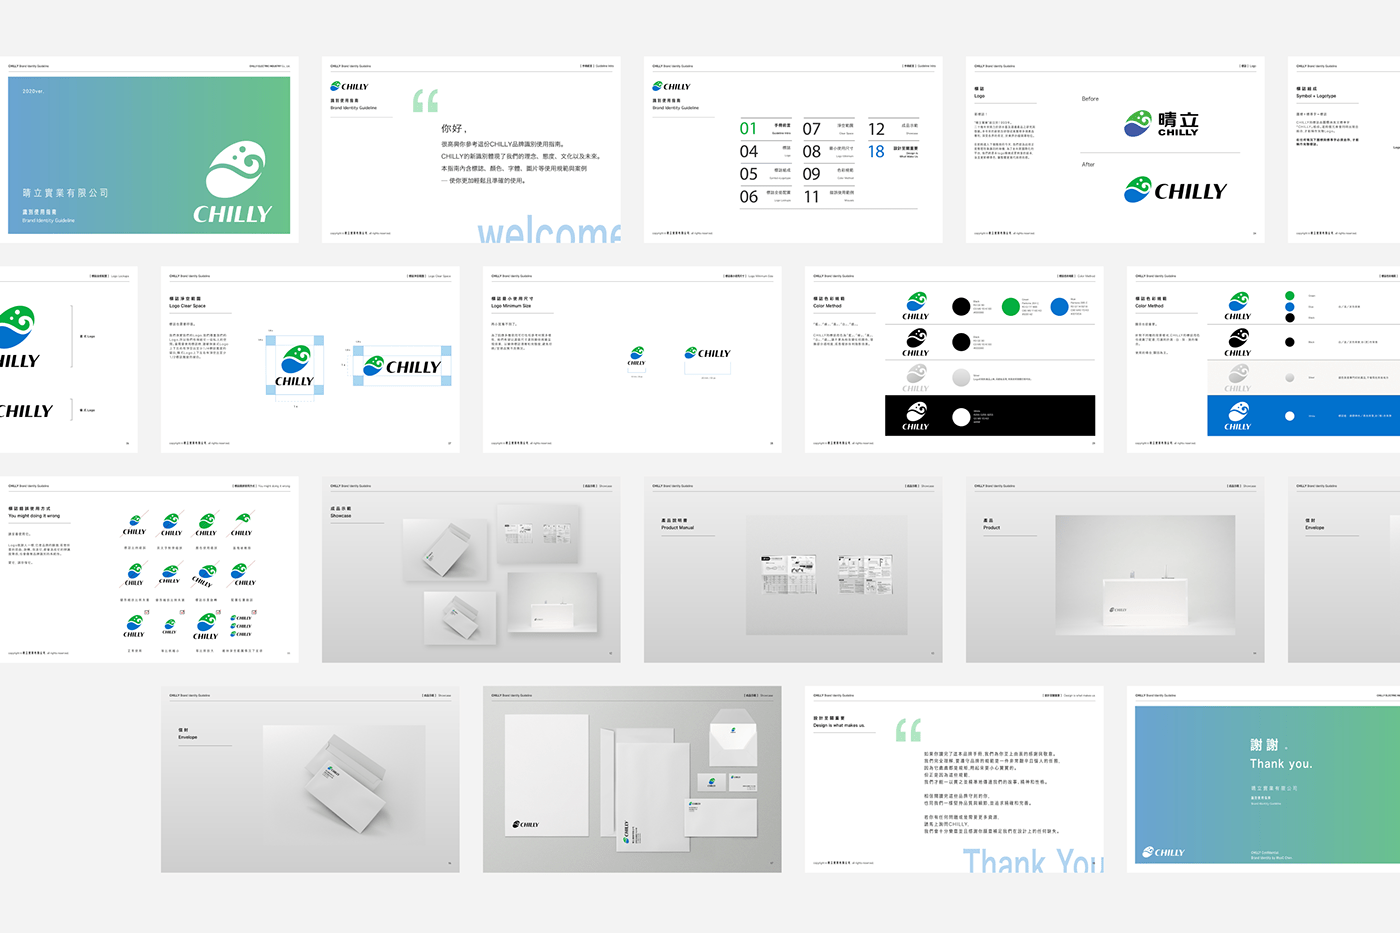Open the Symbol + Logotype slide
The image size is (1400, 933).
[1344, 149]
